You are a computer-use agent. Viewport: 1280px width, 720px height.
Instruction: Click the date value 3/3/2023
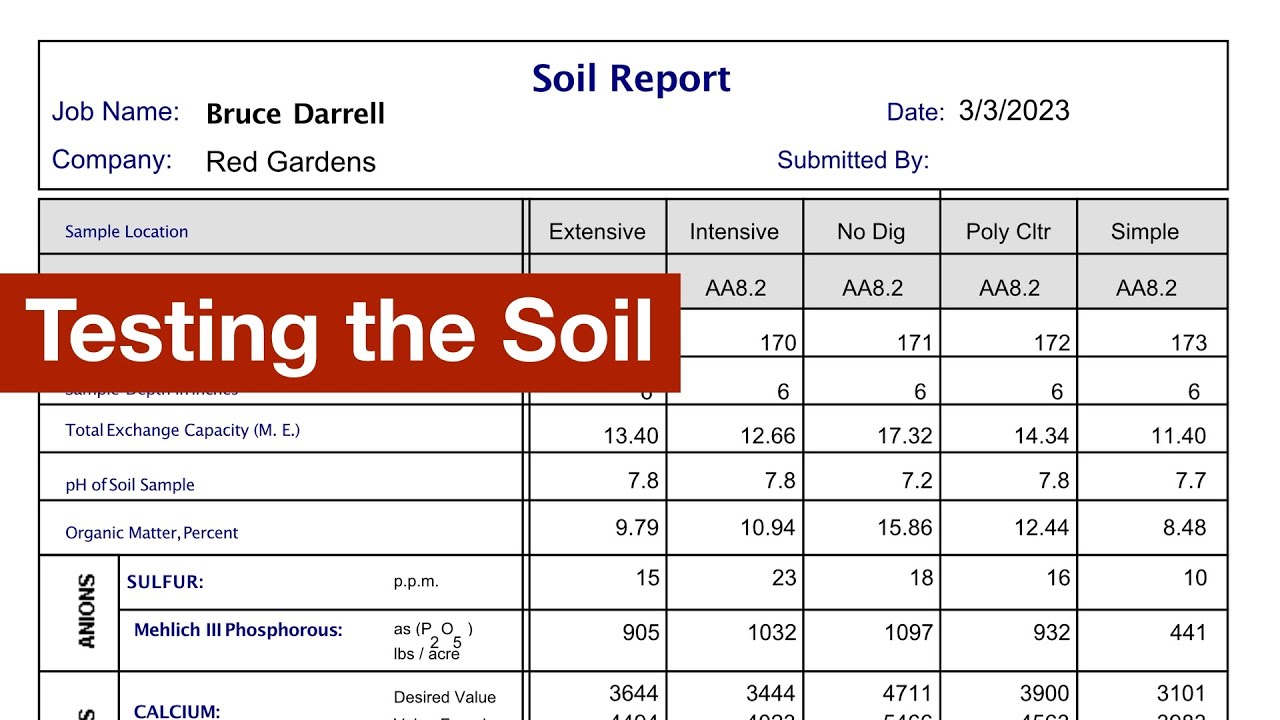point(1013,111)
